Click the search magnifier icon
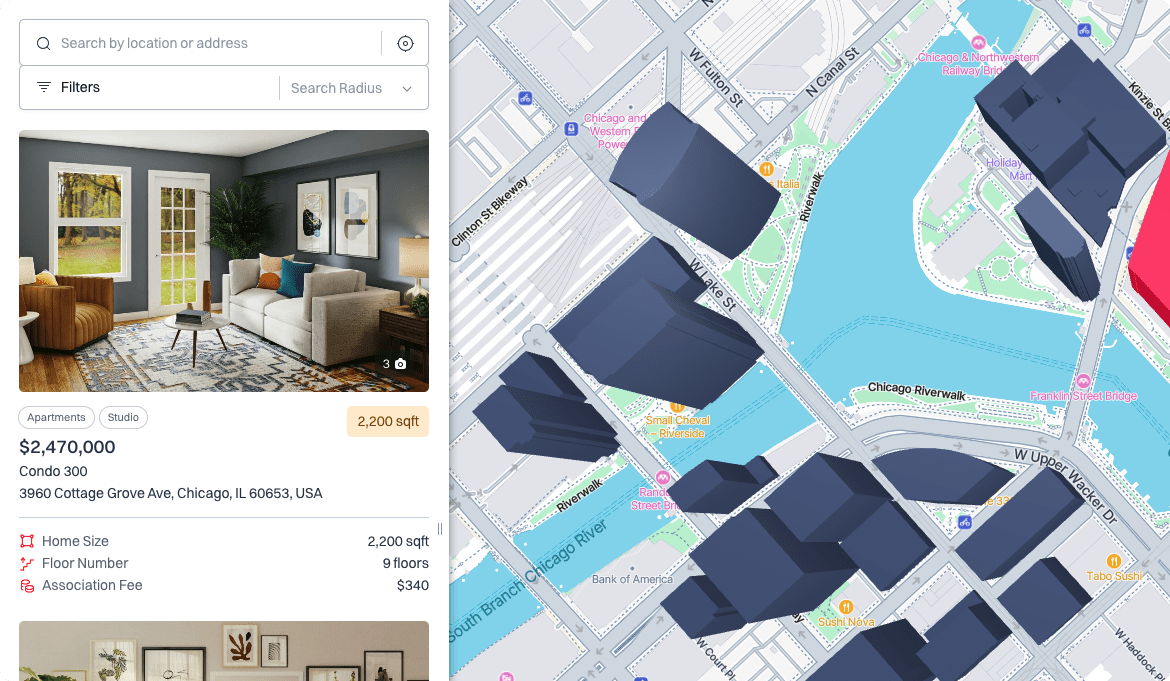This screenshot has height=681, width=1170. pyautogui.click(x=43, y=43)
